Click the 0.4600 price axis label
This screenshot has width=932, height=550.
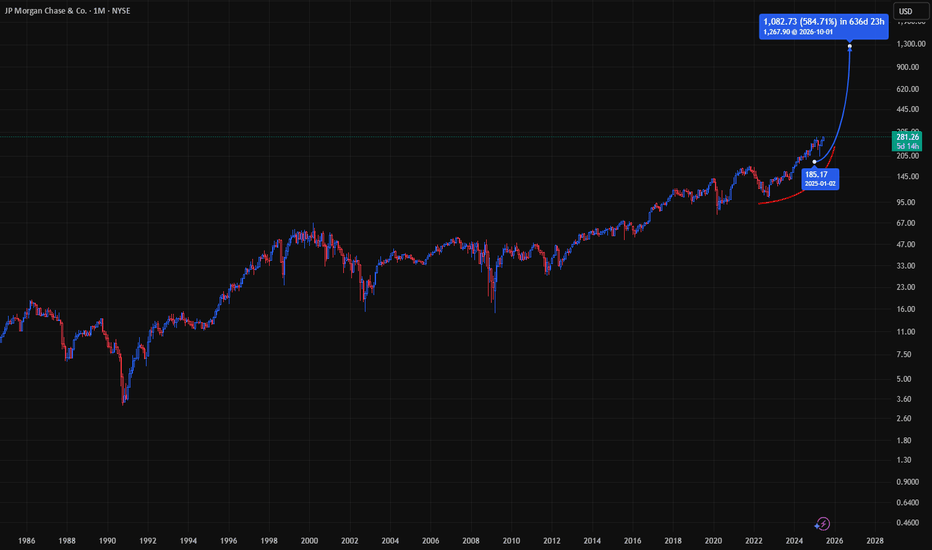click(x=908, y=523)
